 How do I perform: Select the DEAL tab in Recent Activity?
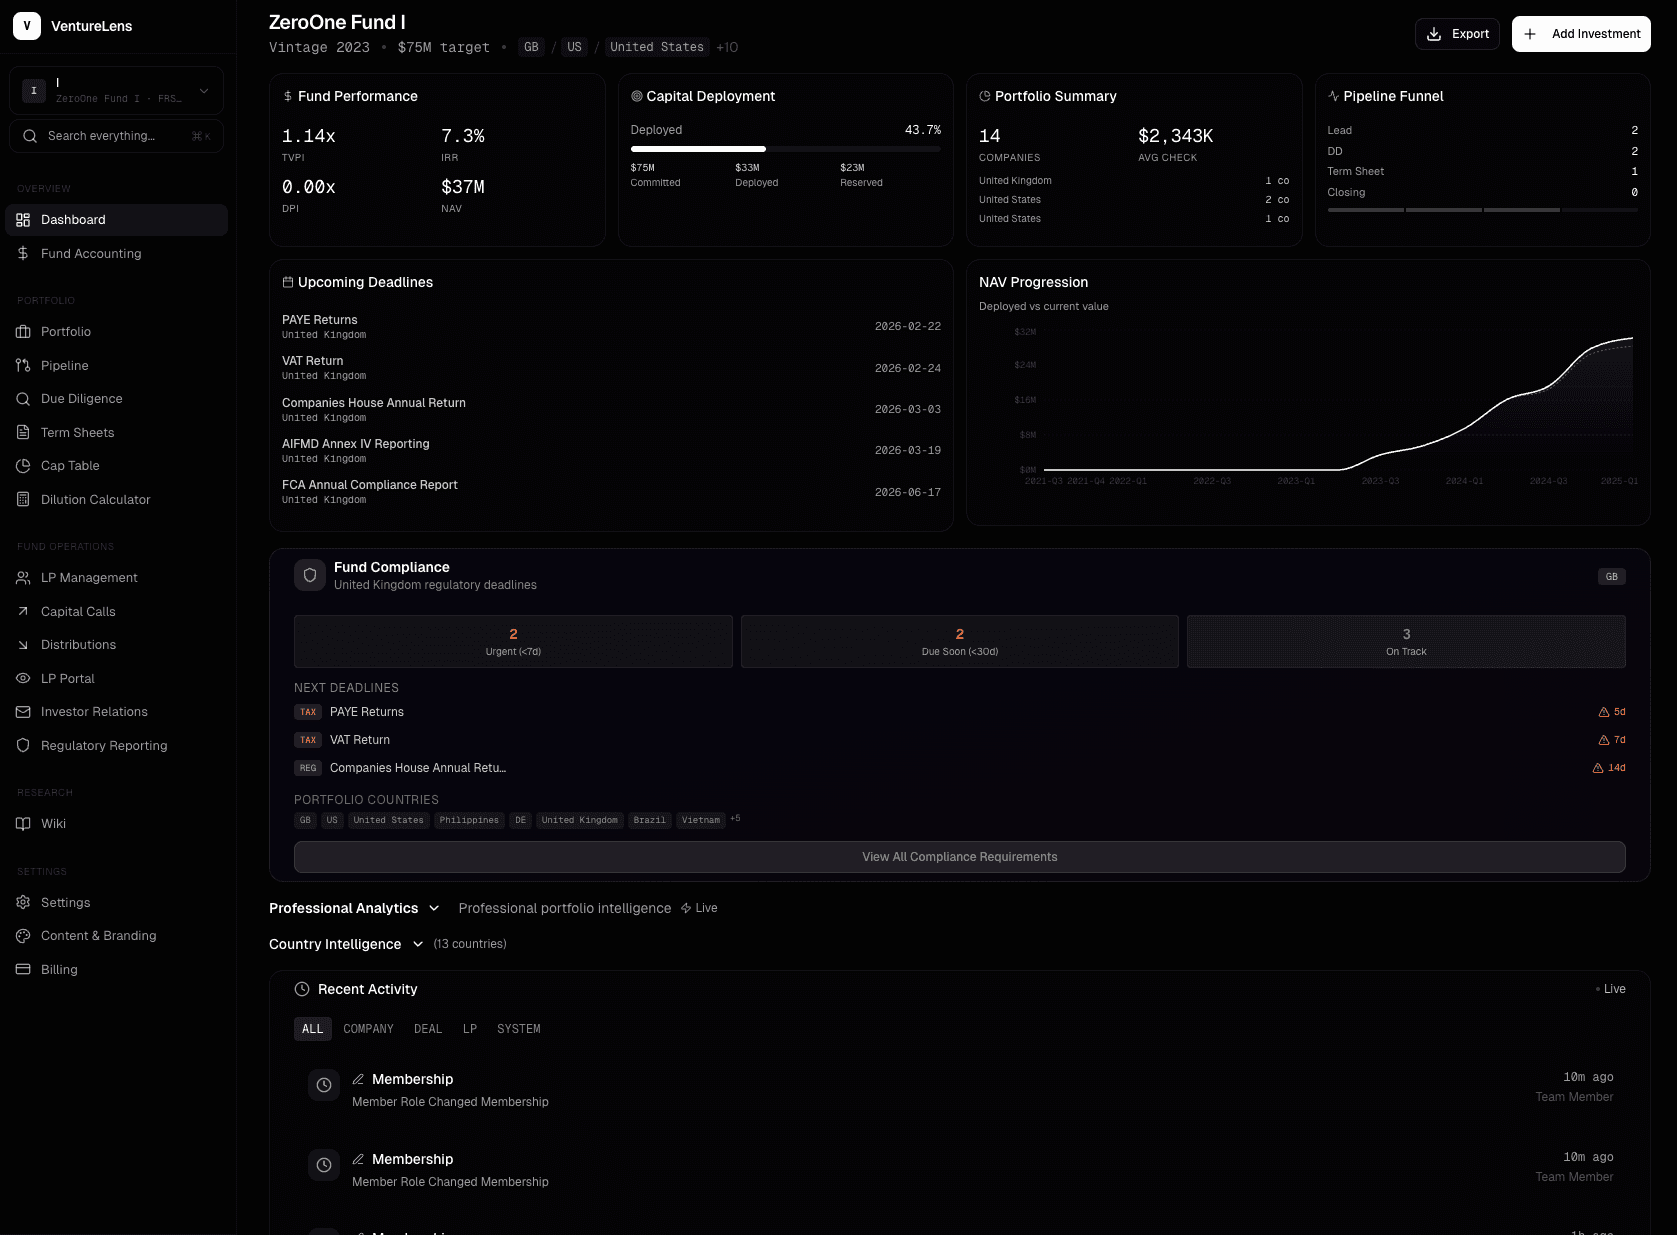click(x=428, y=1028)
